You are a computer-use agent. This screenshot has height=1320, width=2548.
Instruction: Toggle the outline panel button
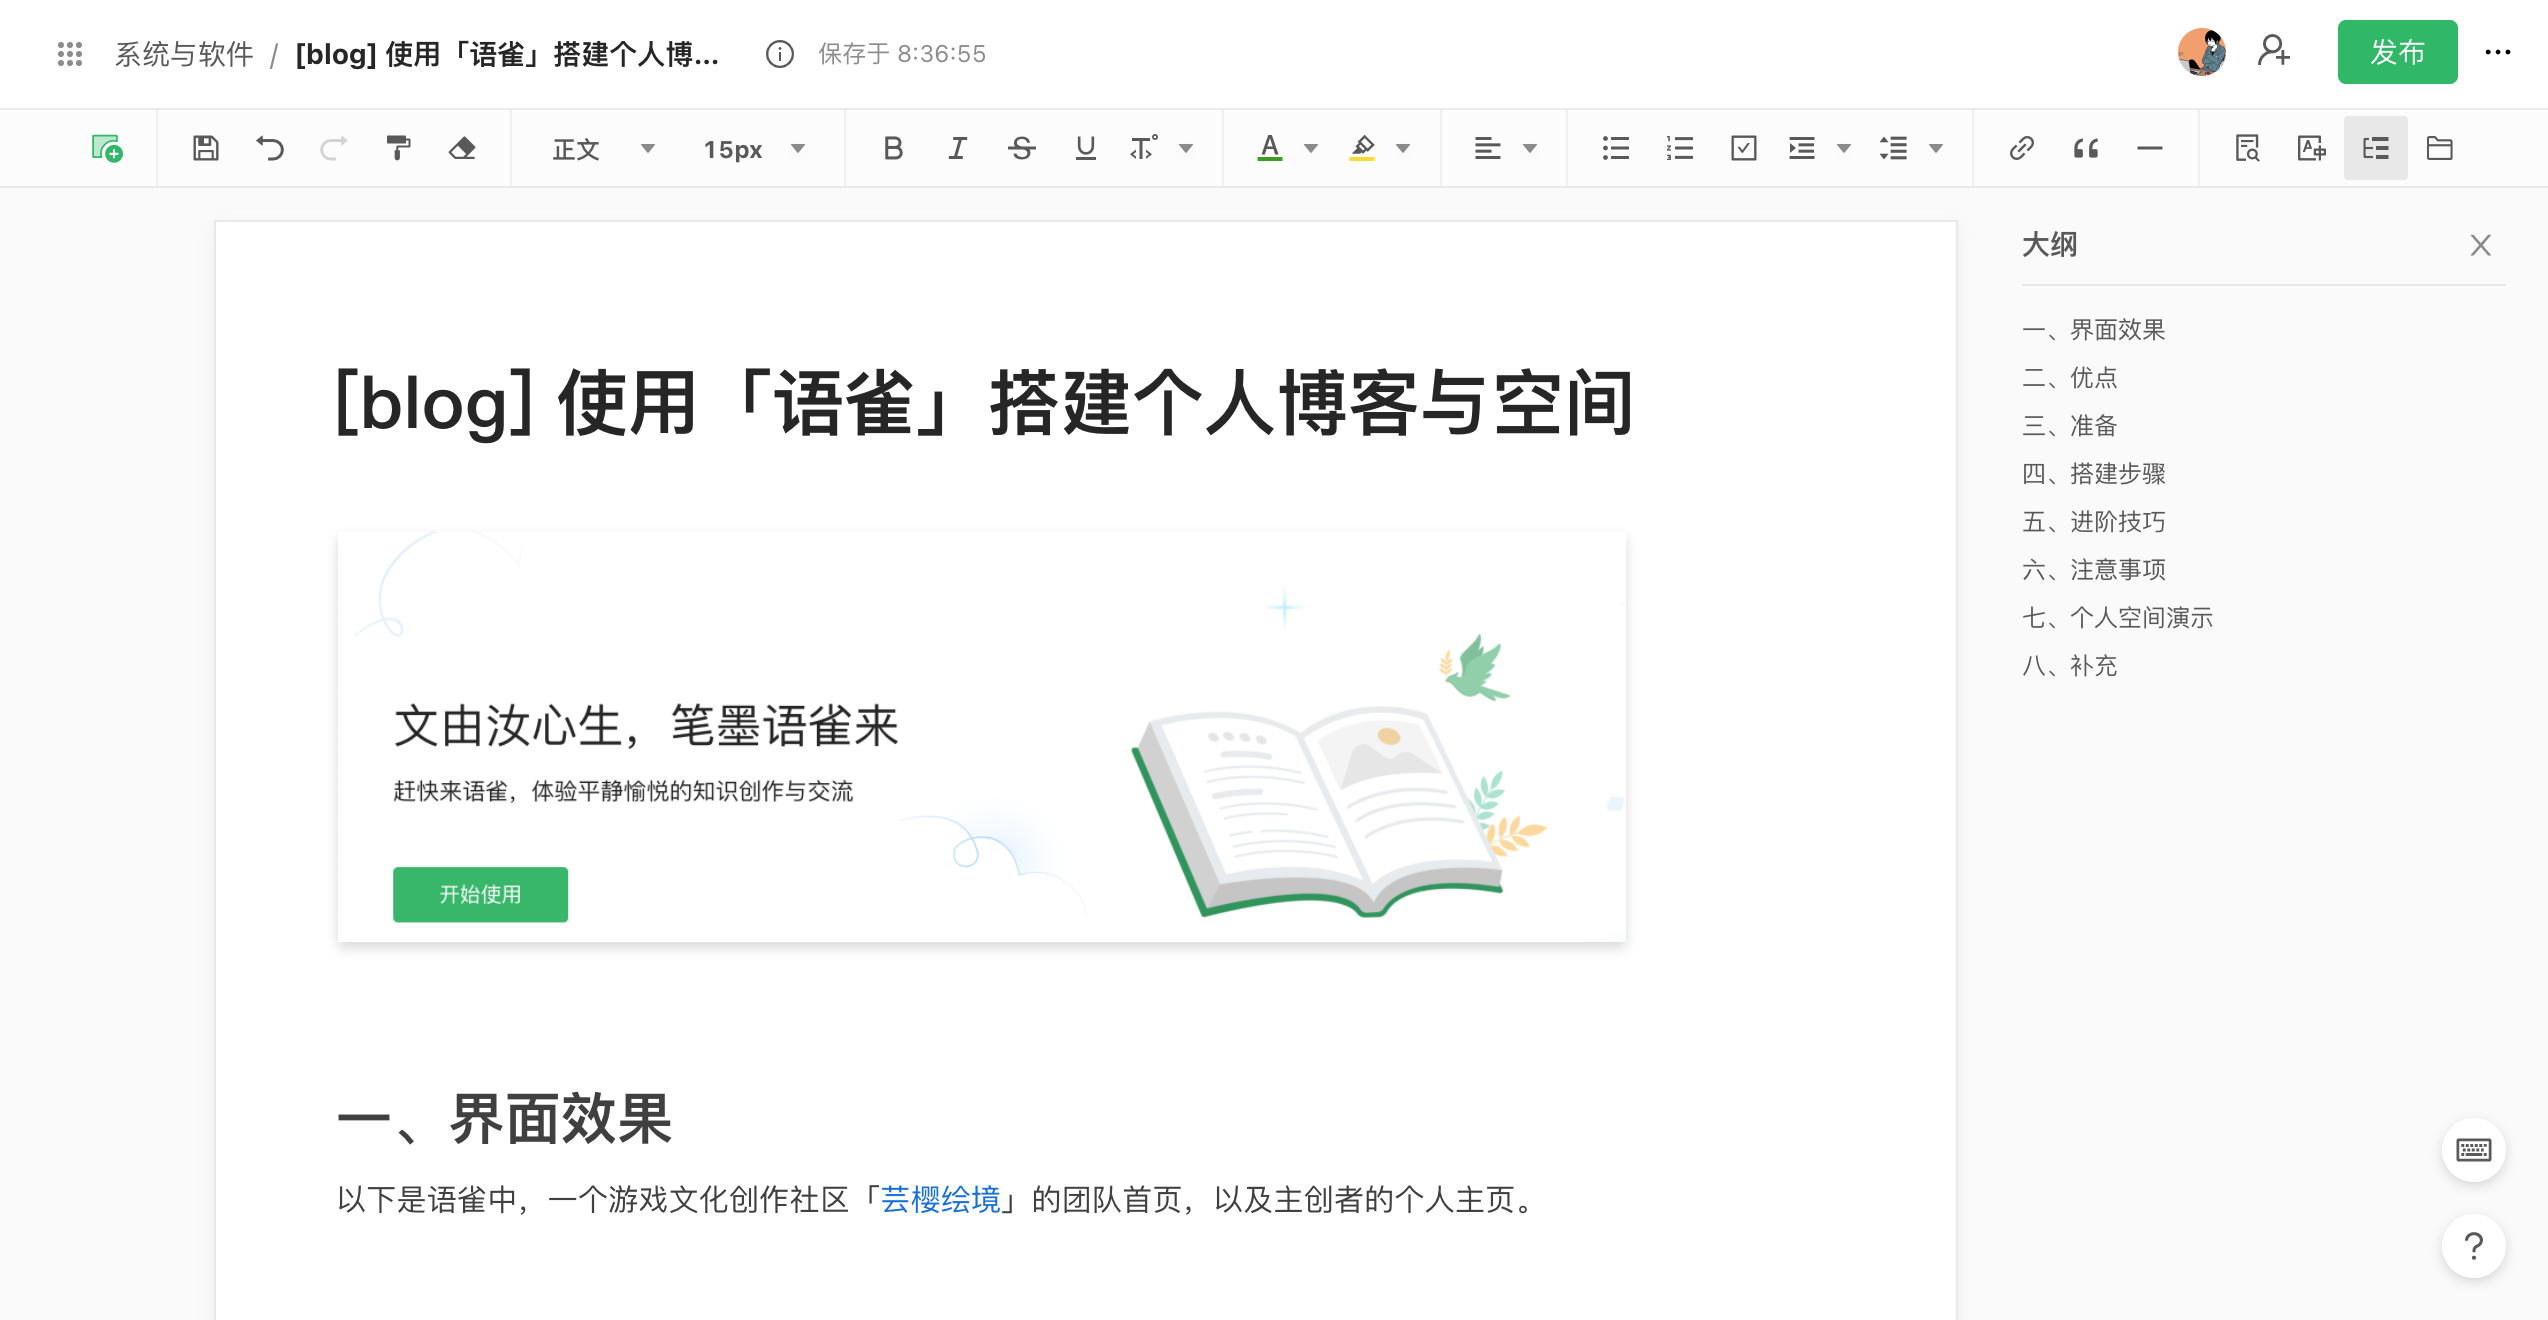point(2375,148)
